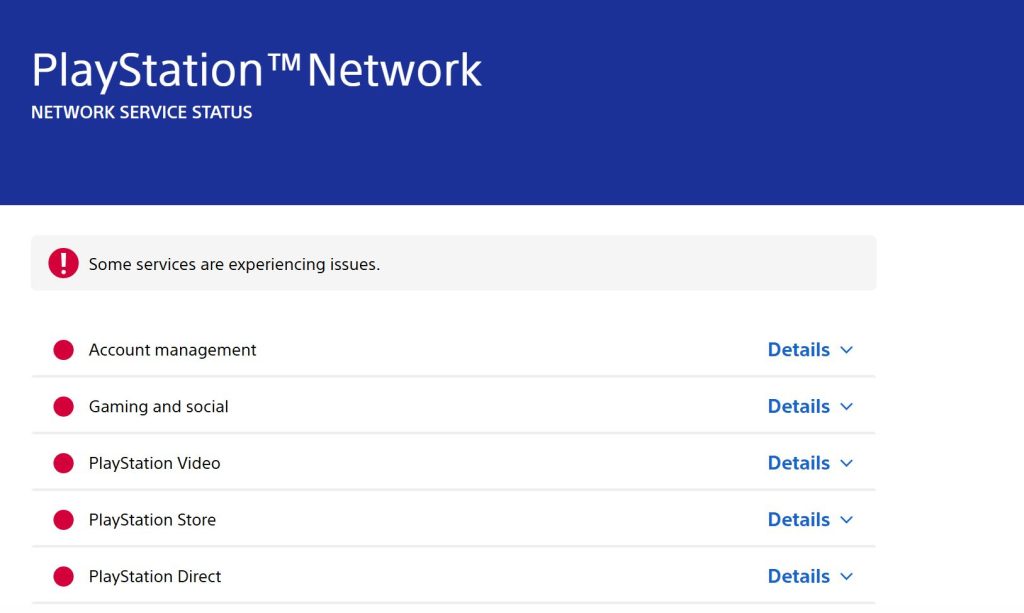
Task: Open the PlayStation Direct details chevron
Action: 845,577
